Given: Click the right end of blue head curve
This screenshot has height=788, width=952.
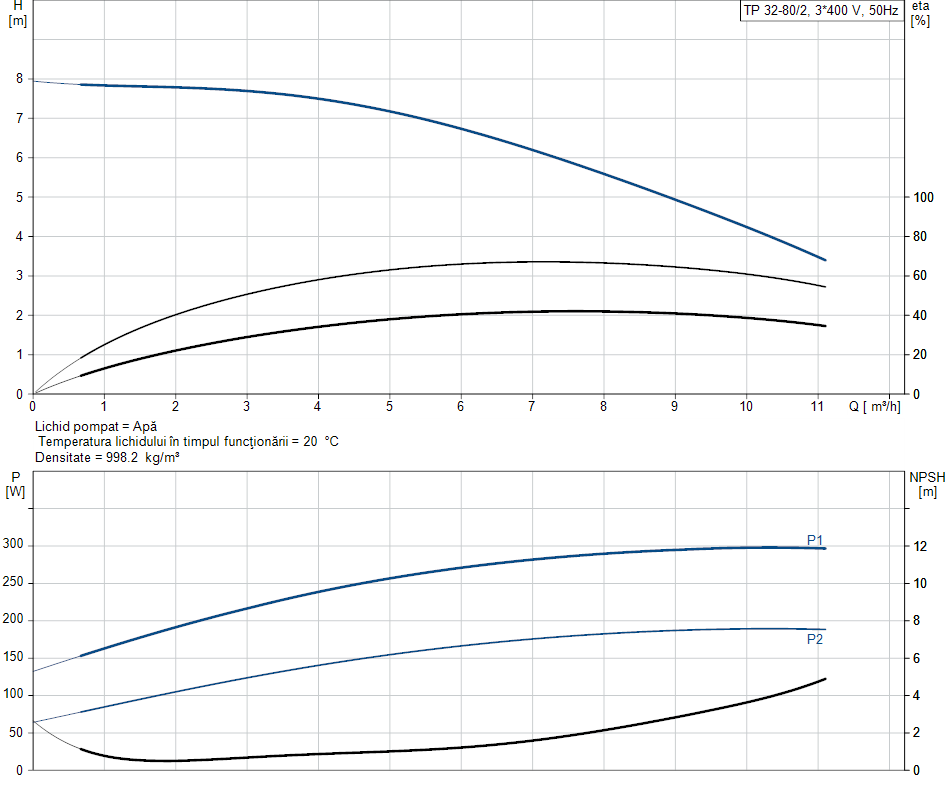Looking at the screenshot, I should click(x=825, y=260).
